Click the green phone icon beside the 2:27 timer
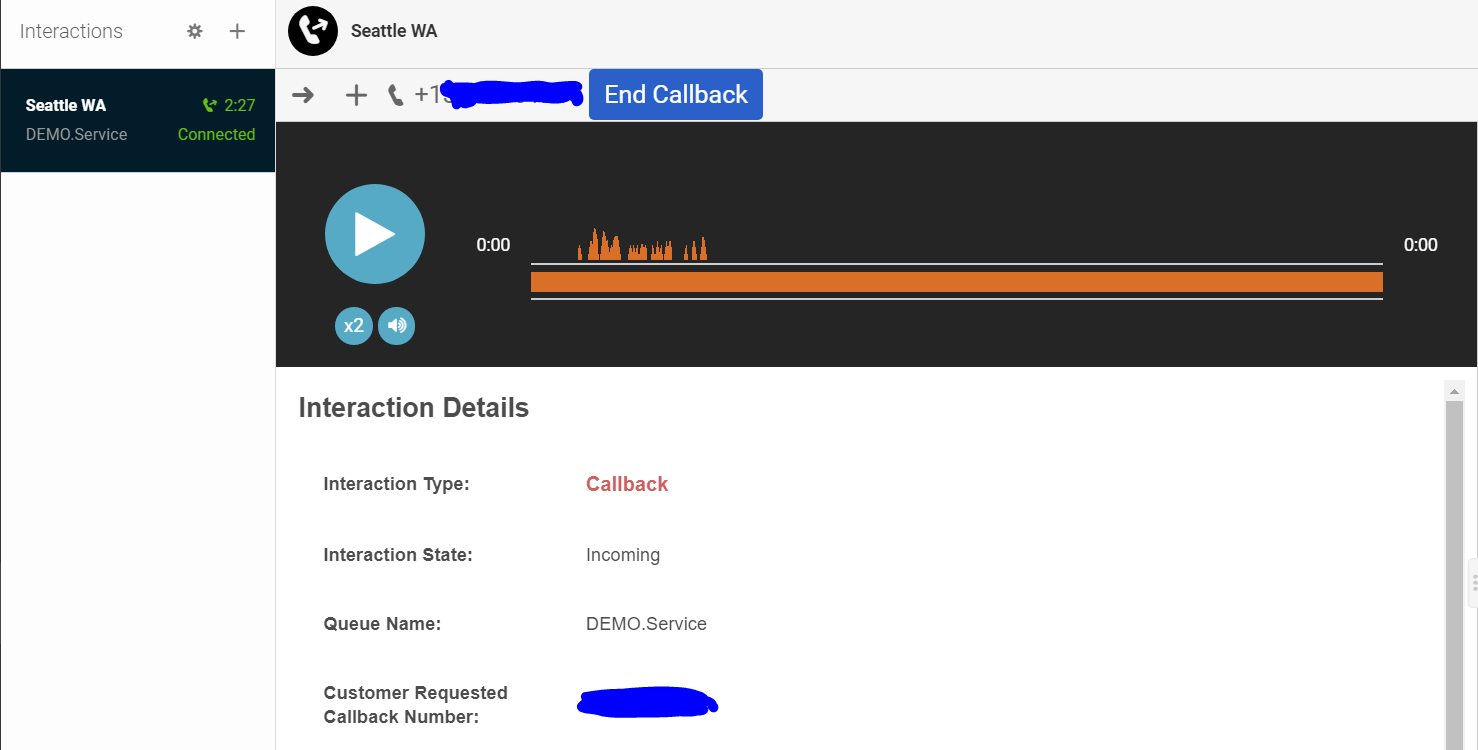The height and width of the screenshot is (750, 1478). coord(209,105)
